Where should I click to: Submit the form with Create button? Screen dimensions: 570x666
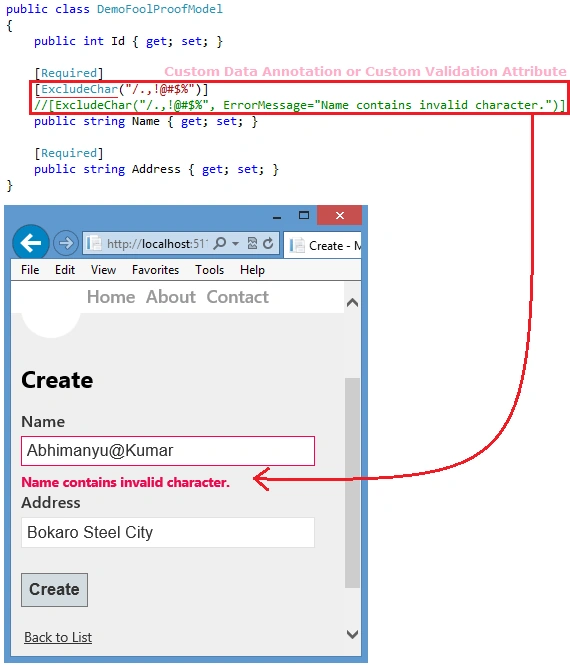point(54,590)
